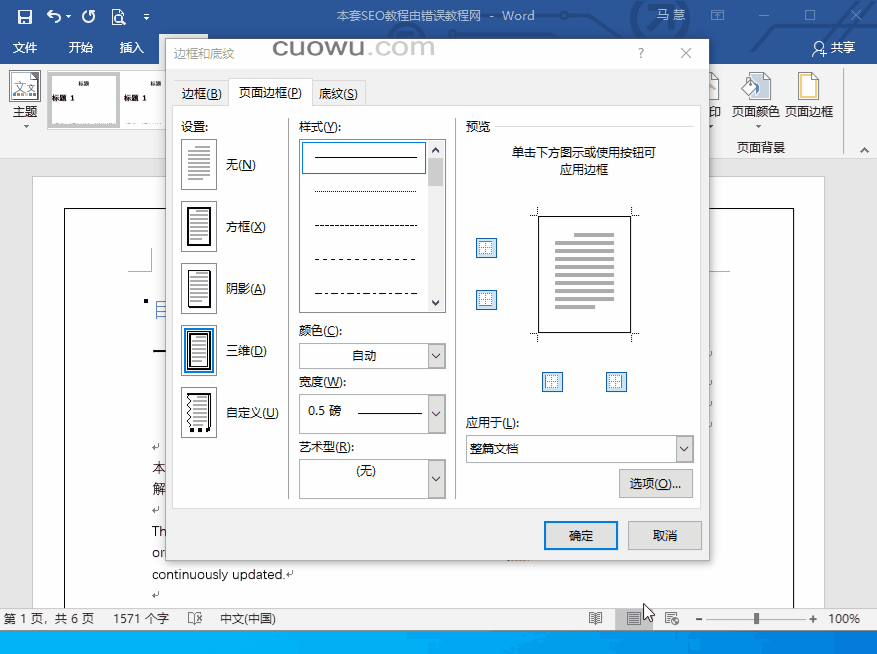Click the 取消 cancel button
Viewport: 877px width, 654px height.
tap(664, 535)
